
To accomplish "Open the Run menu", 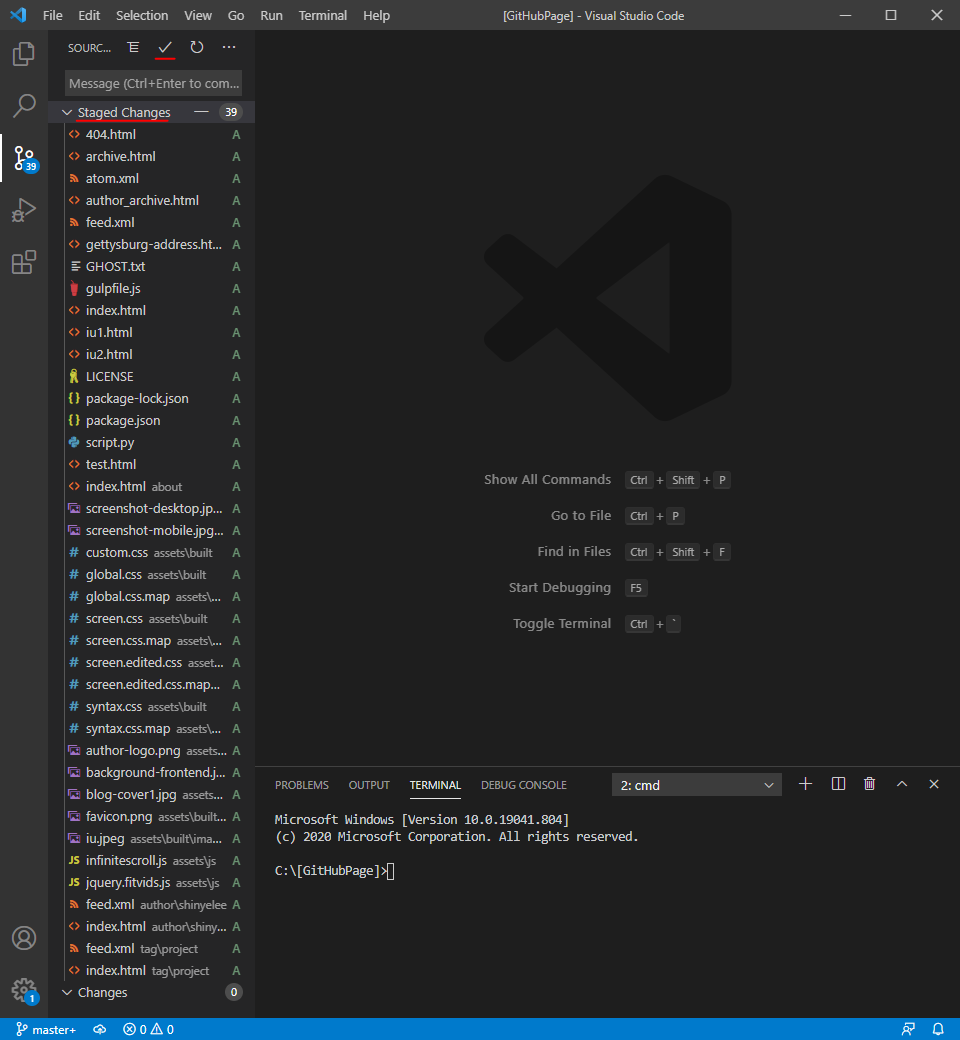I will [x=271, y=15].
